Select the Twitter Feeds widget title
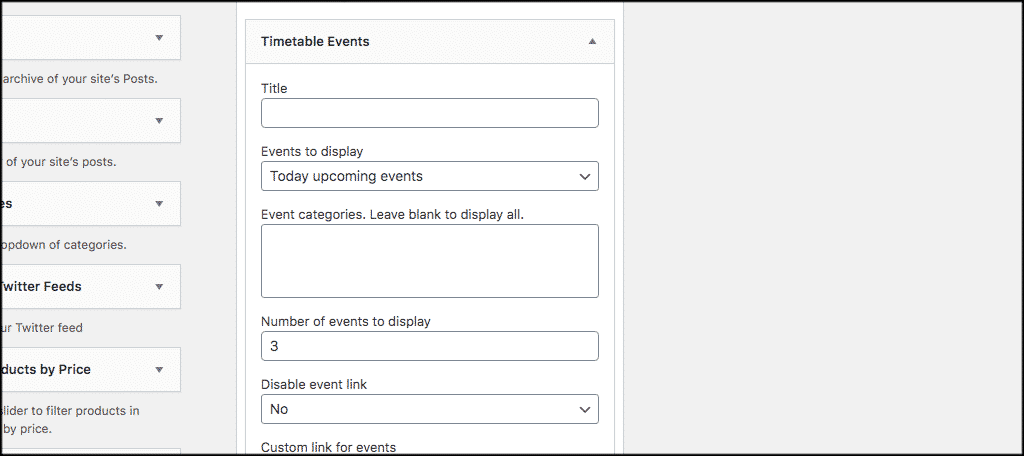Screen dimensions: 1024x456 [41, 287]
